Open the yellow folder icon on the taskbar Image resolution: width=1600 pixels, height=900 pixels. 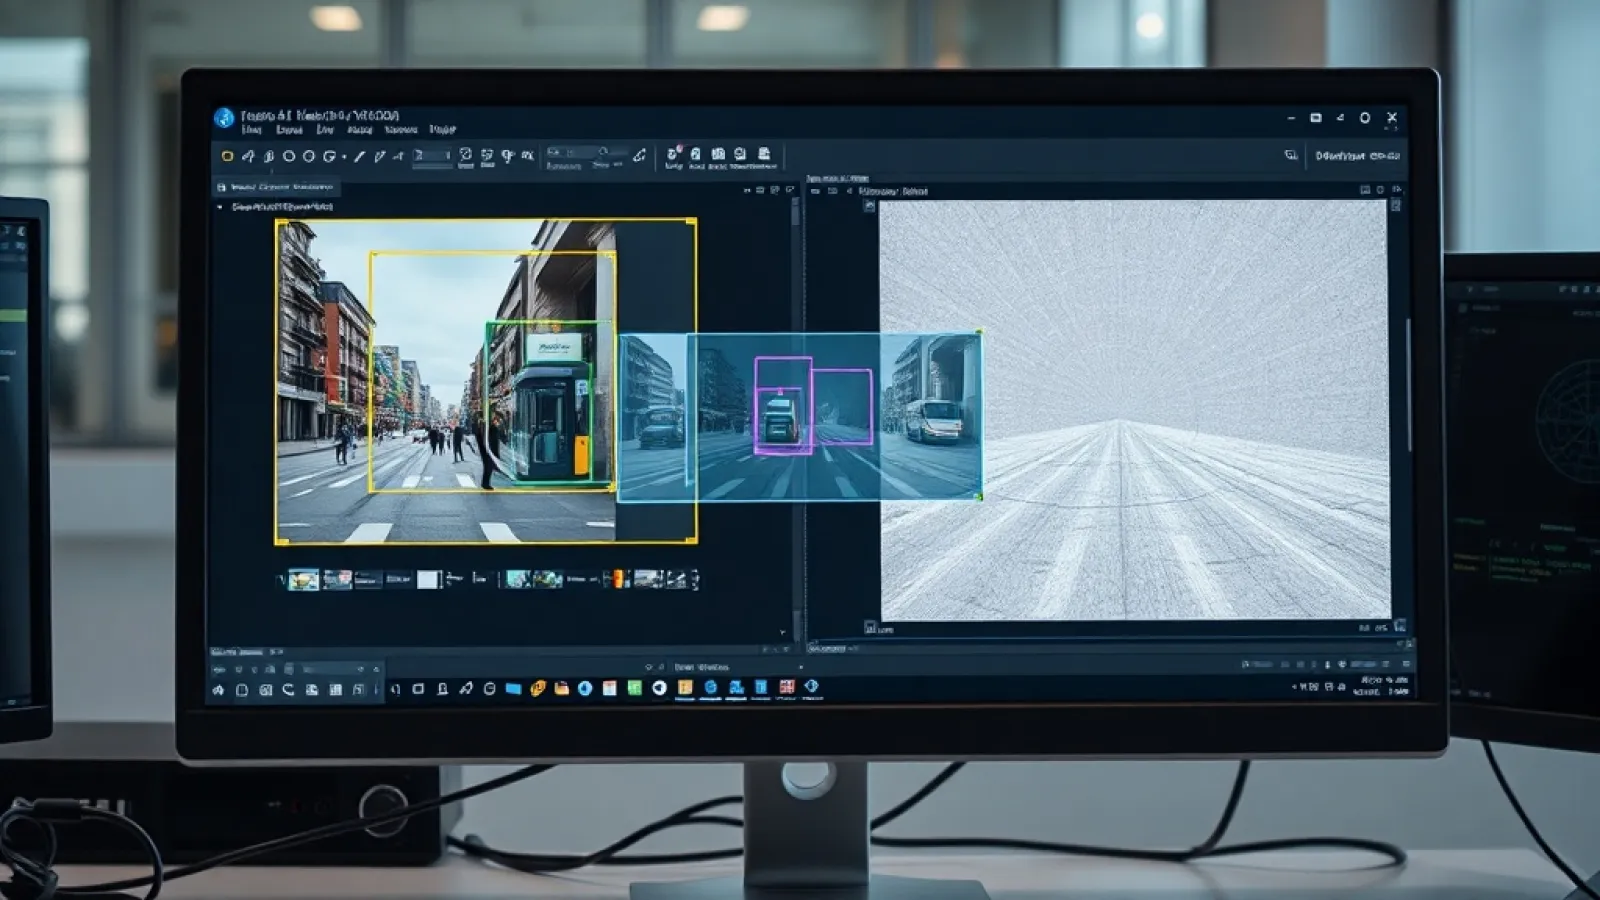point(561,689)
